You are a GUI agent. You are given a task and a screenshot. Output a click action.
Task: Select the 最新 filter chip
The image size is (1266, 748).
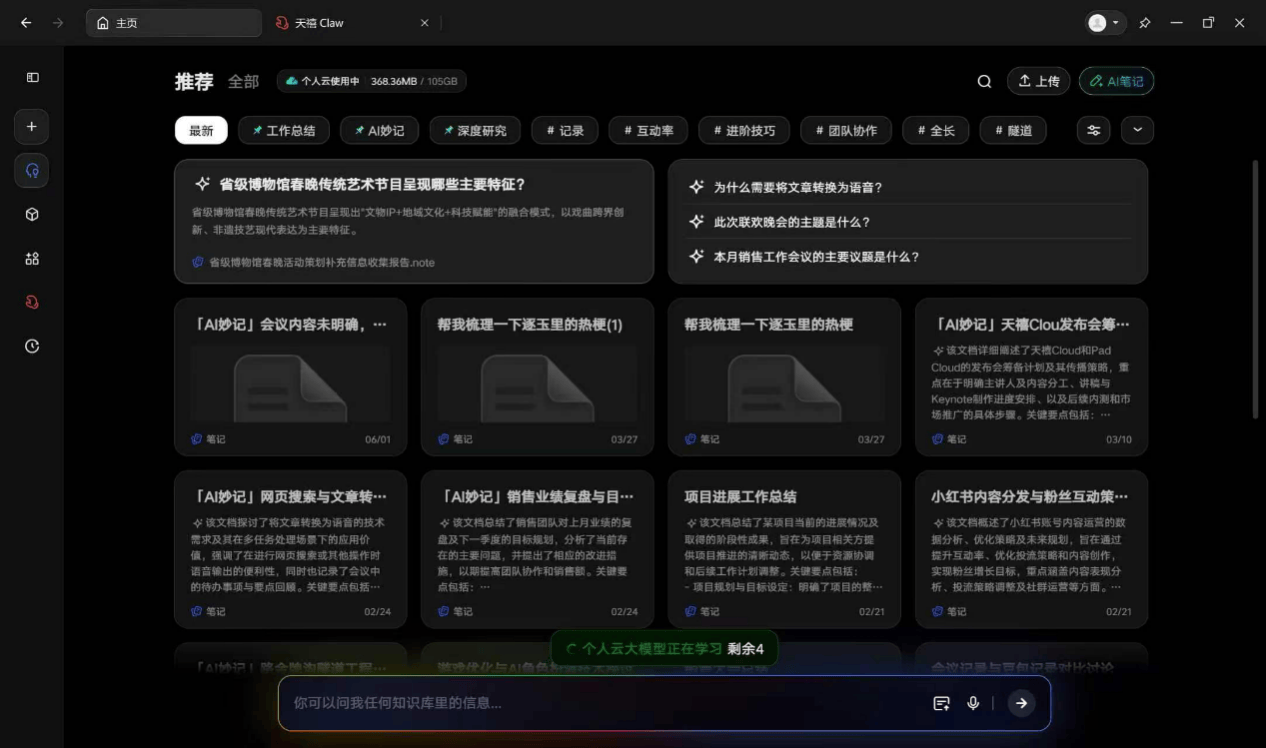pos(201,130)
